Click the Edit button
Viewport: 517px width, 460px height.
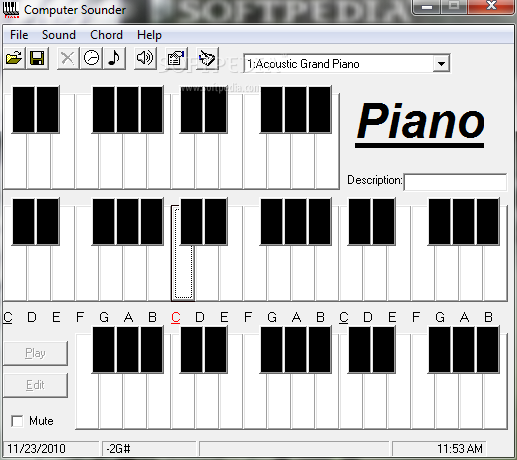tap(35, 385)
